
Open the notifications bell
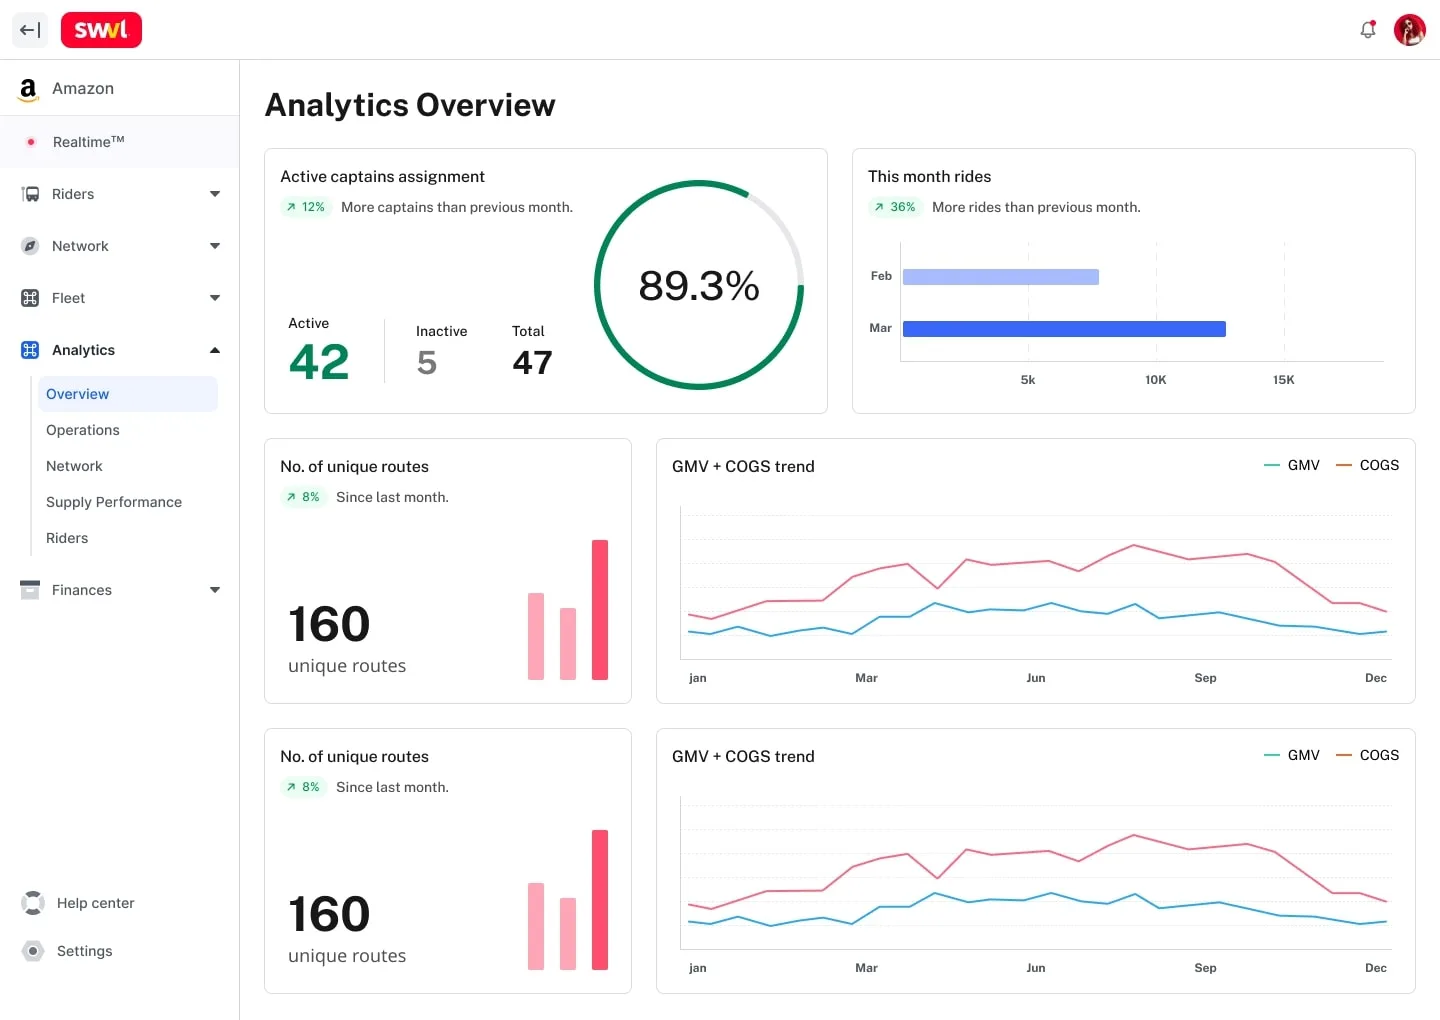[1368, 30]
